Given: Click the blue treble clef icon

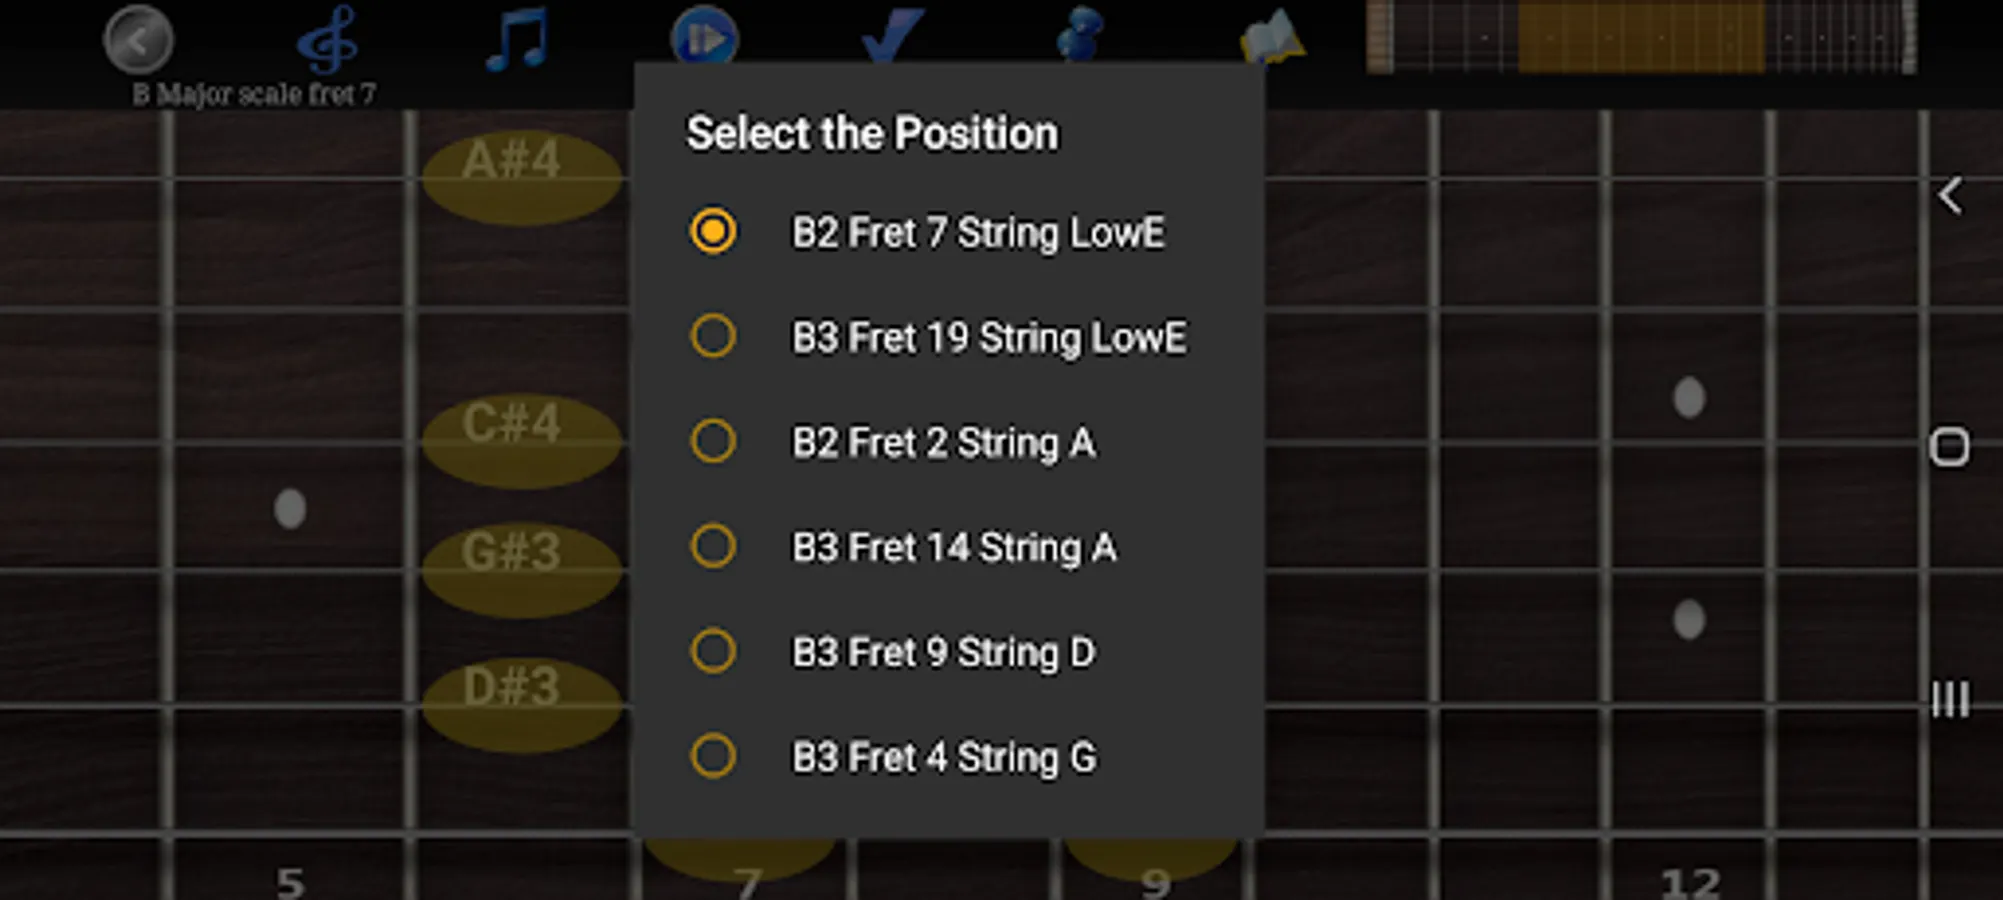Looking at the screenshot, I should (x=327, y=40).
